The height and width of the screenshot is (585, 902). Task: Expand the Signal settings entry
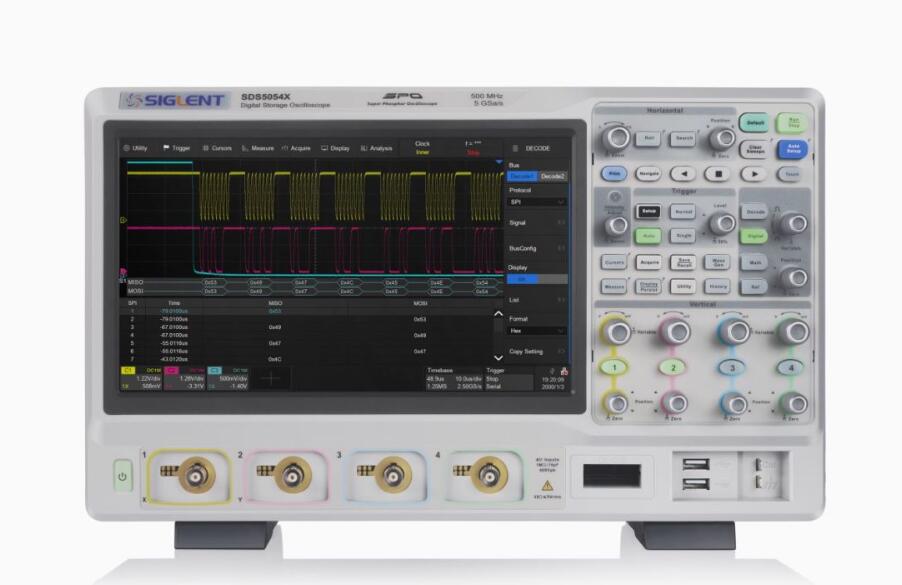pyautogui.click(x=537, y=223)
